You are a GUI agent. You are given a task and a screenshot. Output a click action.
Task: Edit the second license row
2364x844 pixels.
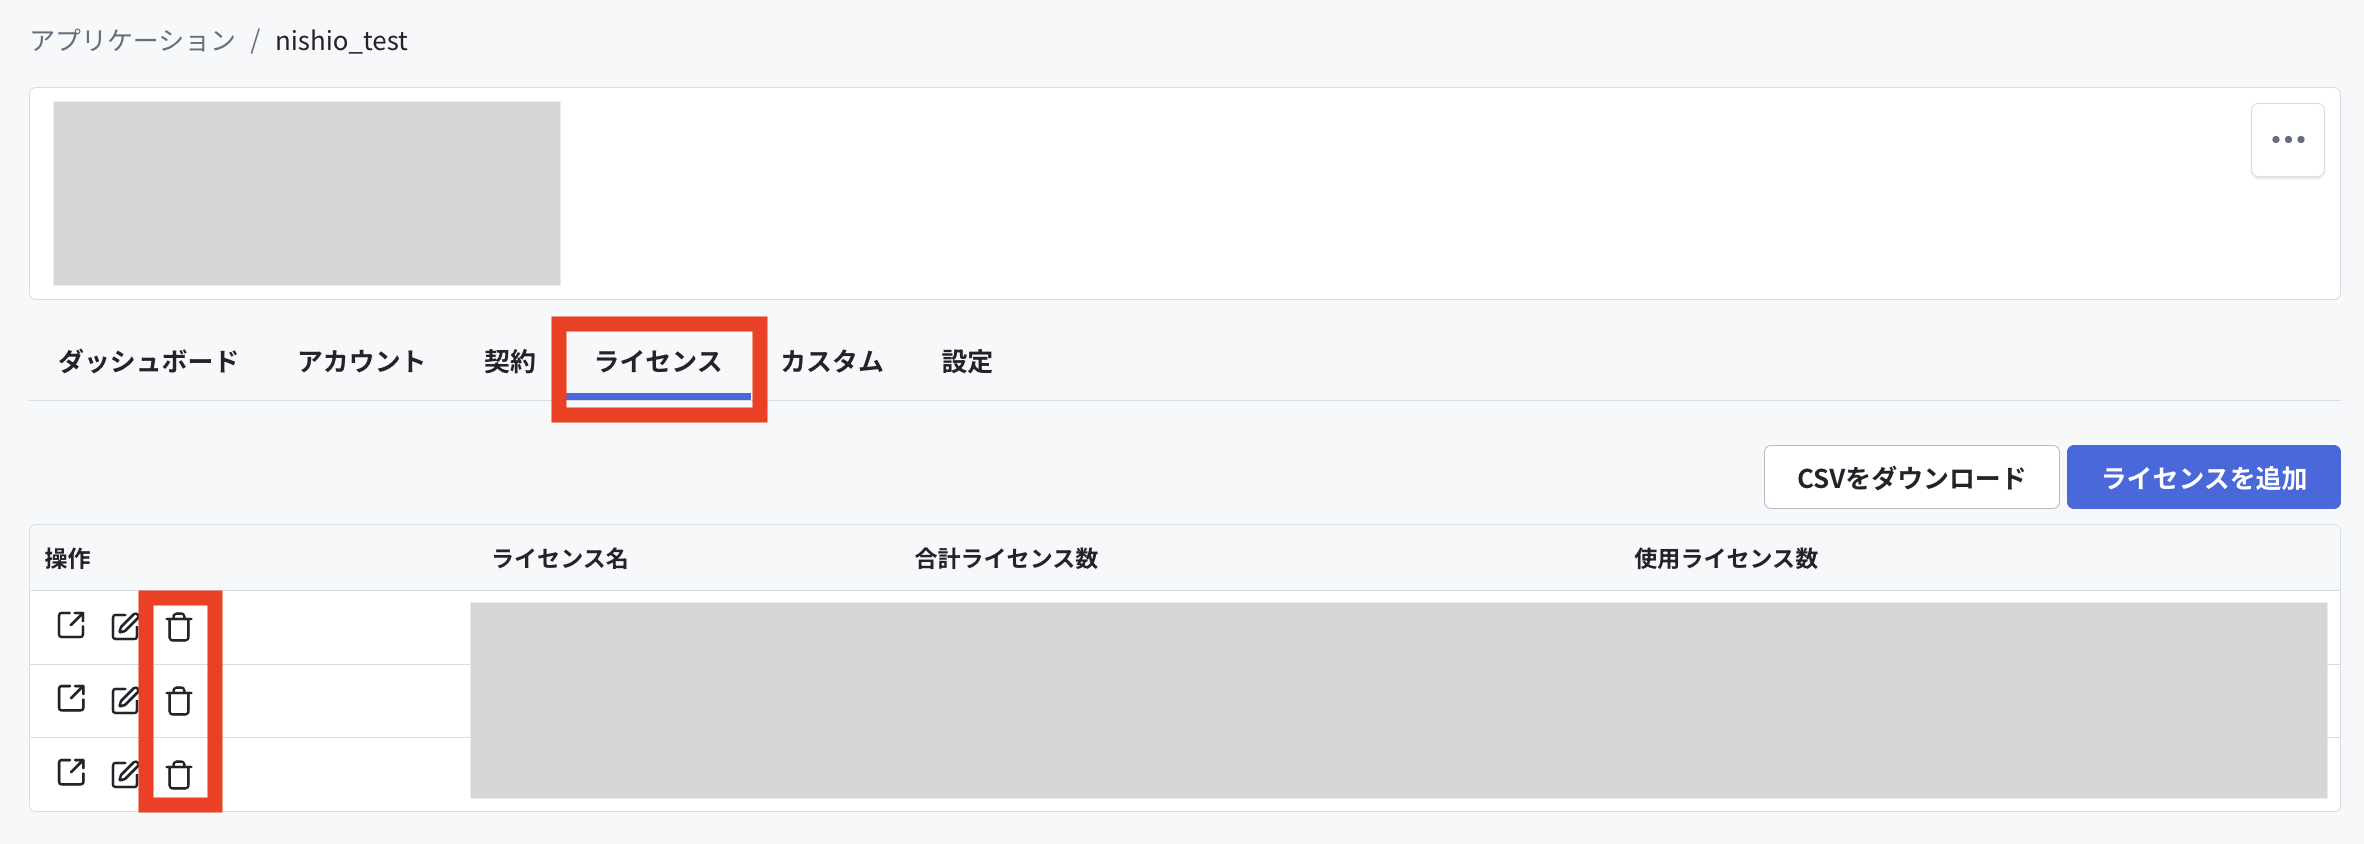click(x=125, y=700)
